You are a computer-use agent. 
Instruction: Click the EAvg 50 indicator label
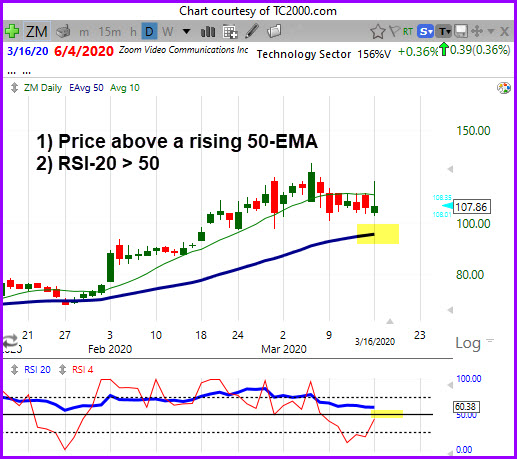click(86, 88)
